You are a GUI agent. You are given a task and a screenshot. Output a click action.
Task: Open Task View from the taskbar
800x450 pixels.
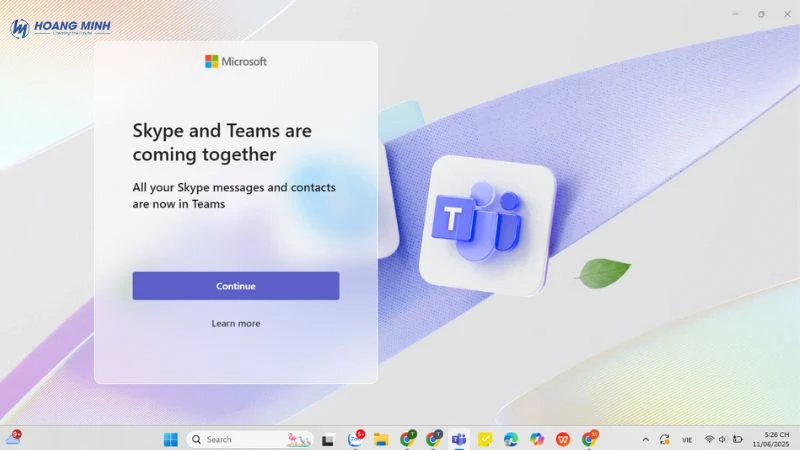328,439
